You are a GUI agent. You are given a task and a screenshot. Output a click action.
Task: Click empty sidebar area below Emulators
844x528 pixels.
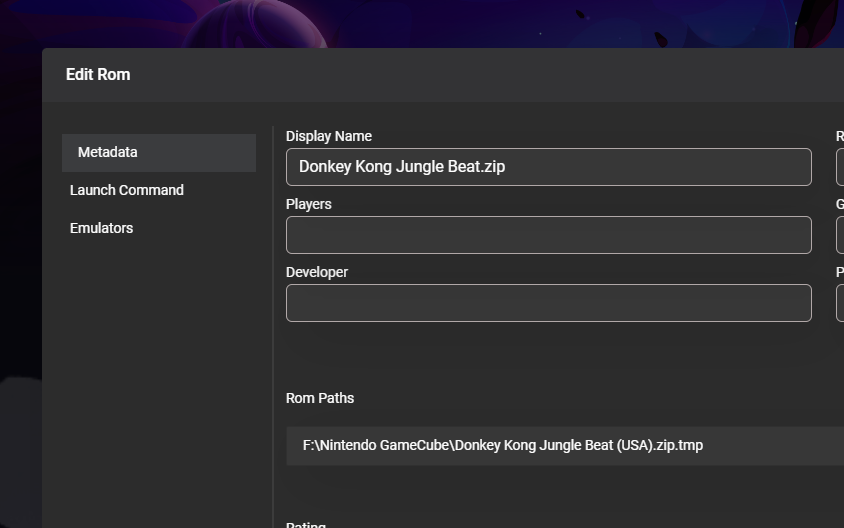pos(158,380)
